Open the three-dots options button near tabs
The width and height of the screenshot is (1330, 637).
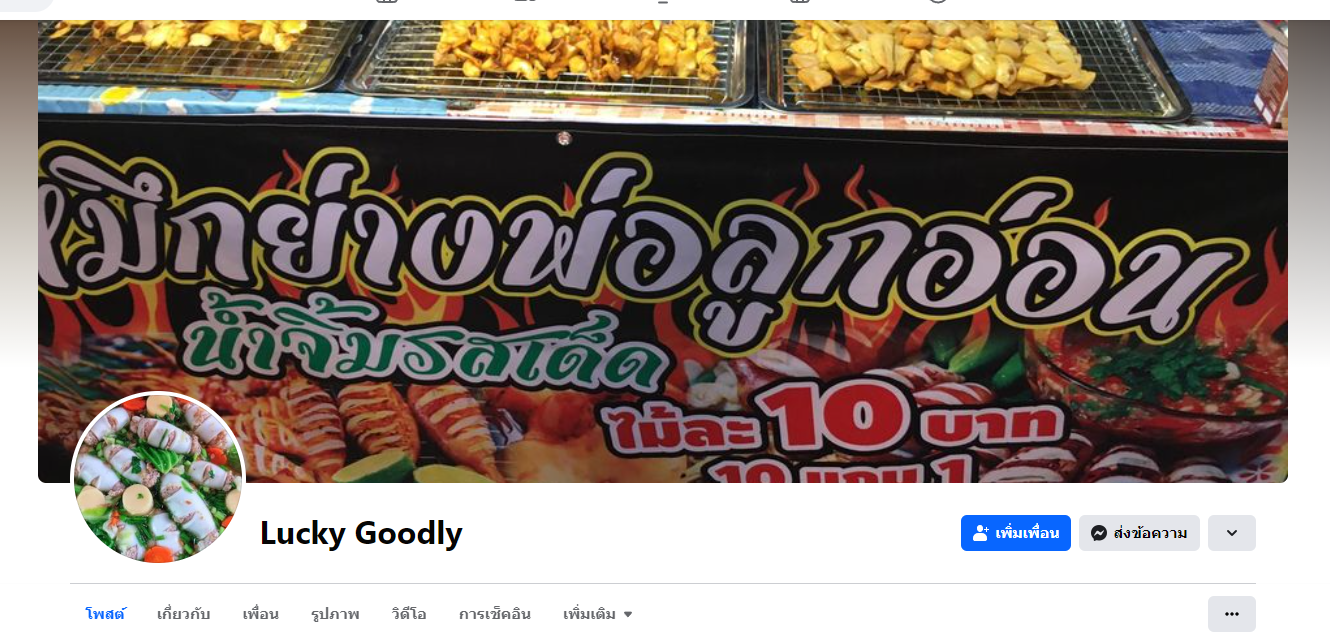coord(1232,614)
